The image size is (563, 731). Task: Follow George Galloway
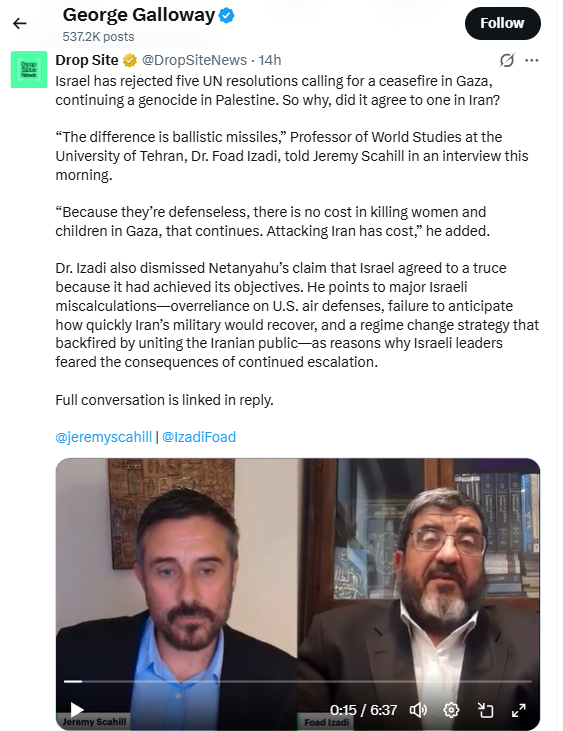click(x=502, y=23)
